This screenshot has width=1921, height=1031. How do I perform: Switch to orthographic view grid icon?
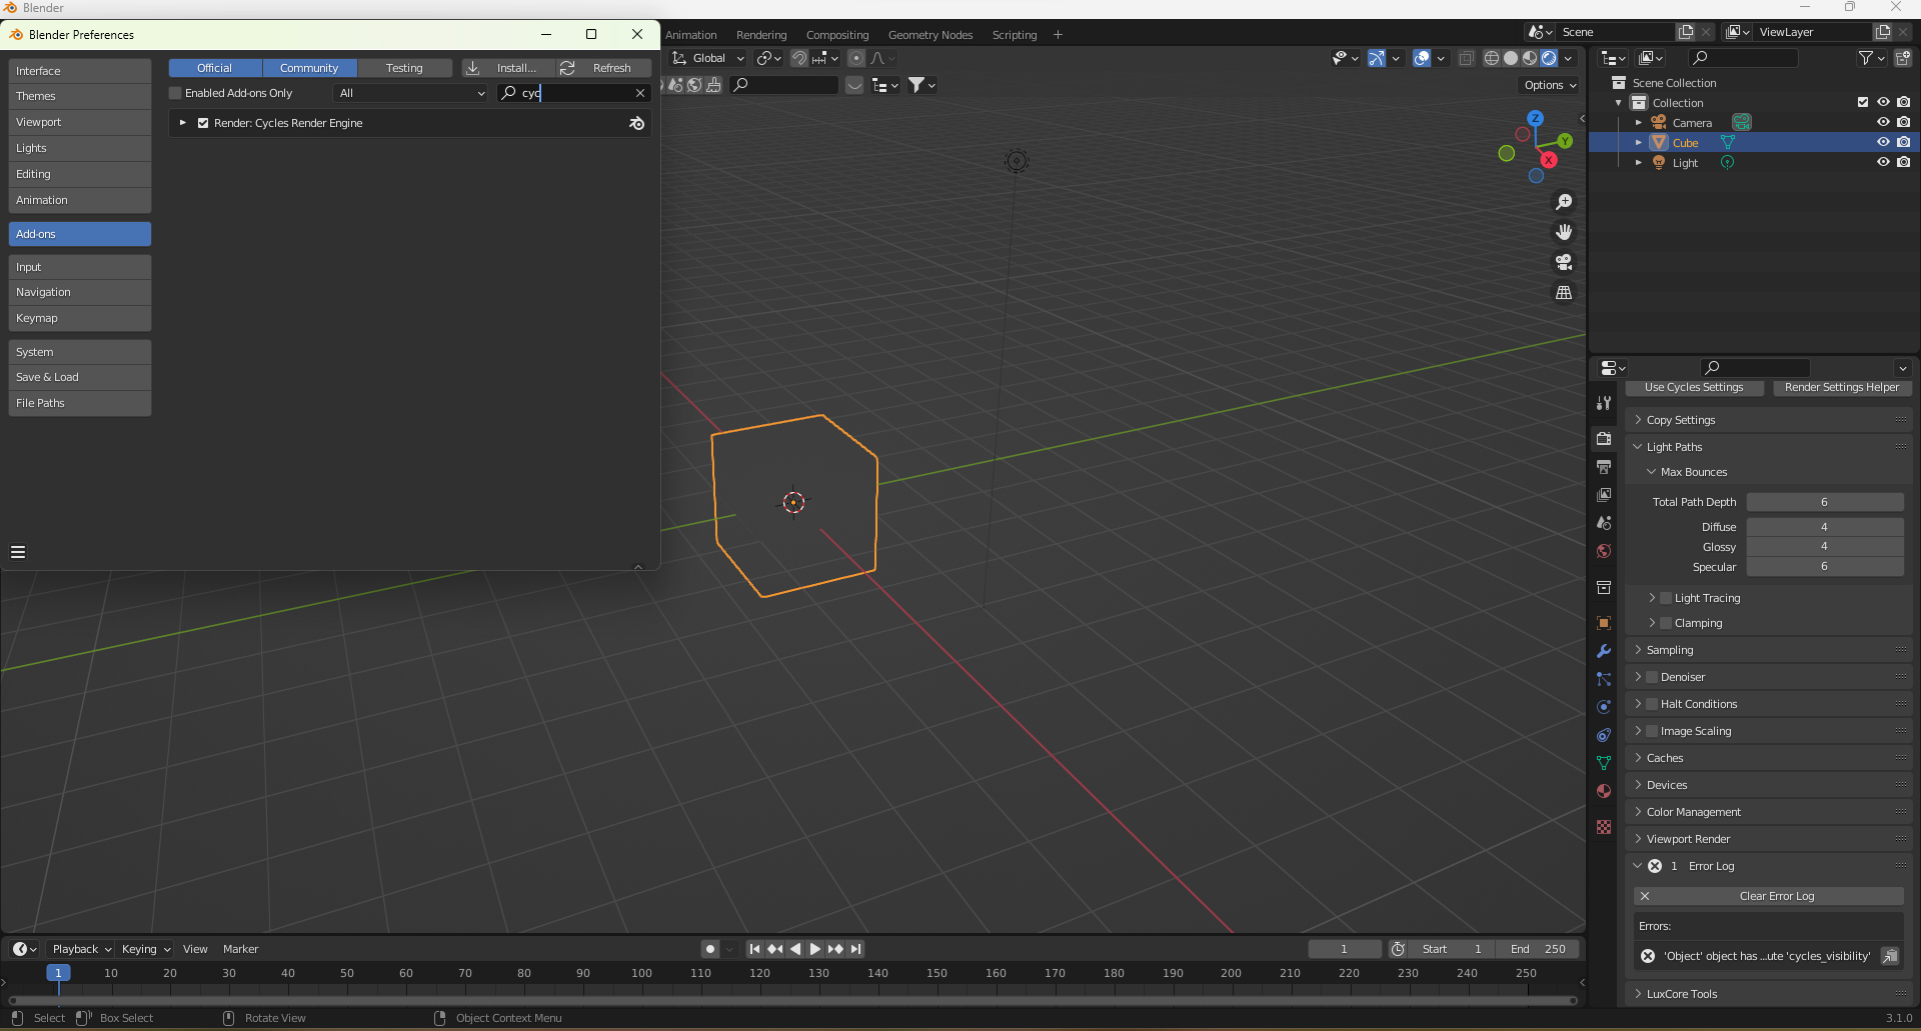pyautogui.click(x=1564, y=293)
